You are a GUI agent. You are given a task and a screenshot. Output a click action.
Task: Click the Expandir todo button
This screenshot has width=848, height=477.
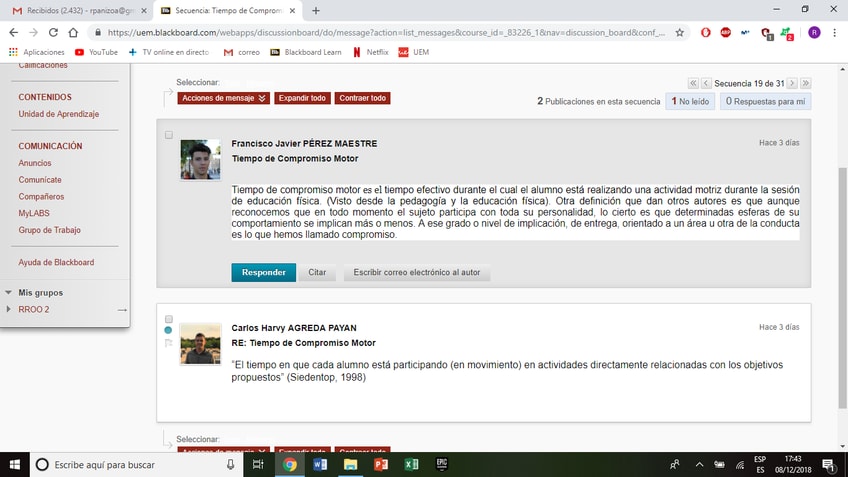tap(302, 98)
